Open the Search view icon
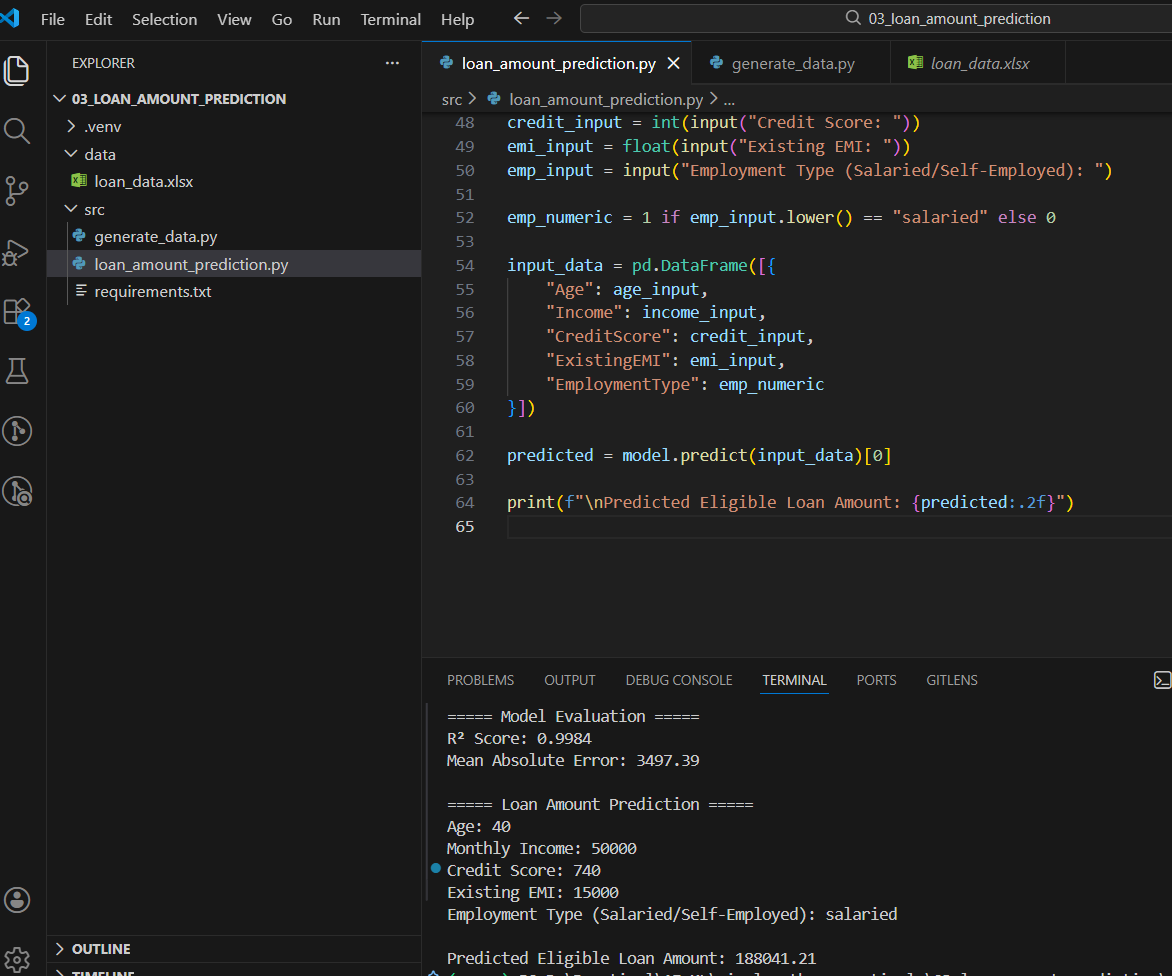 [x=18, y=130]
